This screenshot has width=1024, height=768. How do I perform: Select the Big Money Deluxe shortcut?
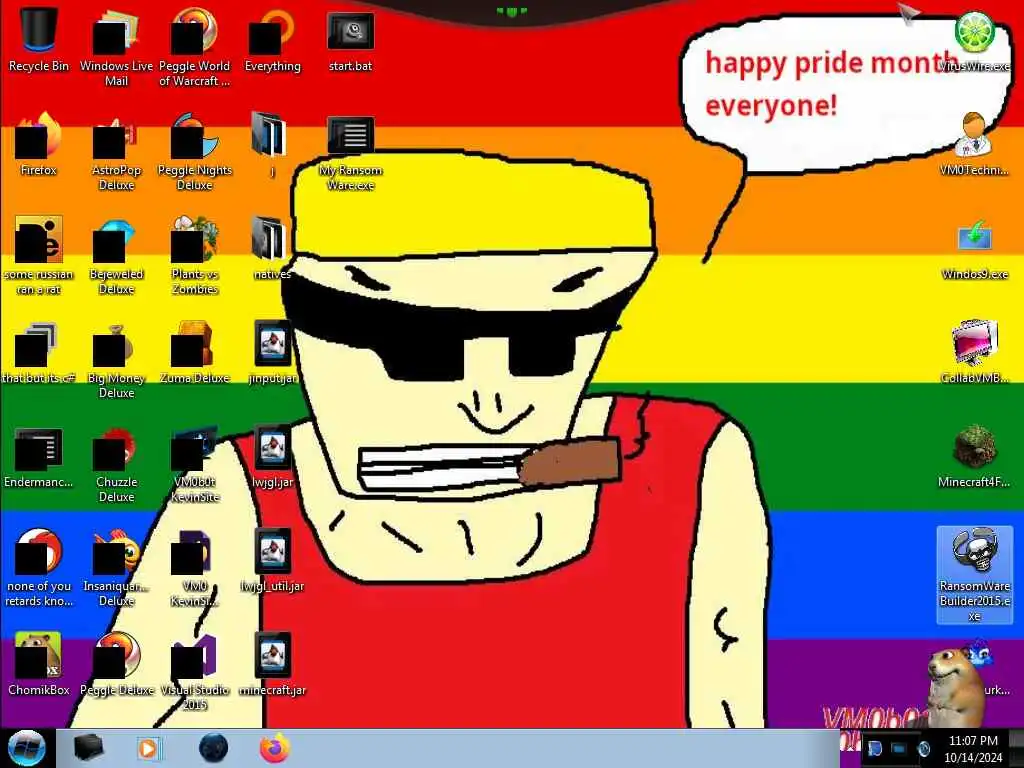click(x=116, y=360)
